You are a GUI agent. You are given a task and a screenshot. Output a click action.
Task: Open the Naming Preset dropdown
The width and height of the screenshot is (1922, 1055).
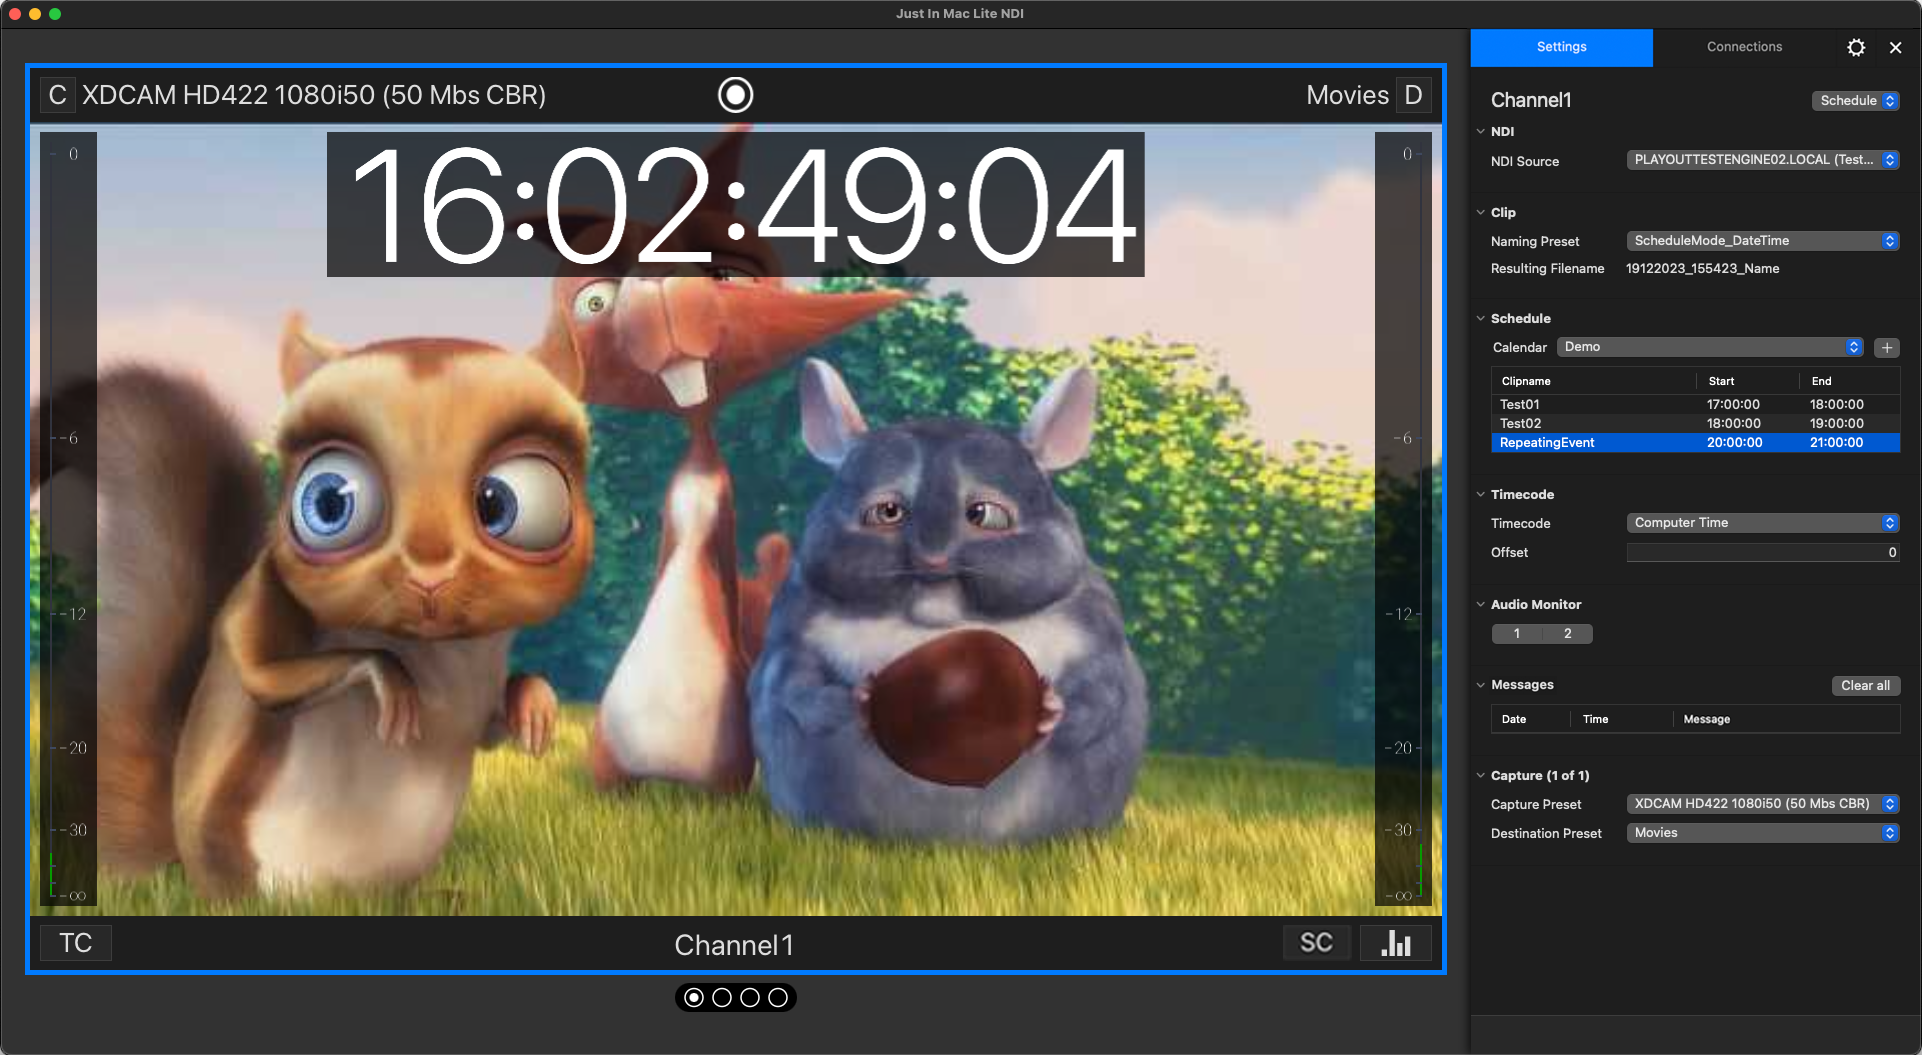click(1763, 241)
